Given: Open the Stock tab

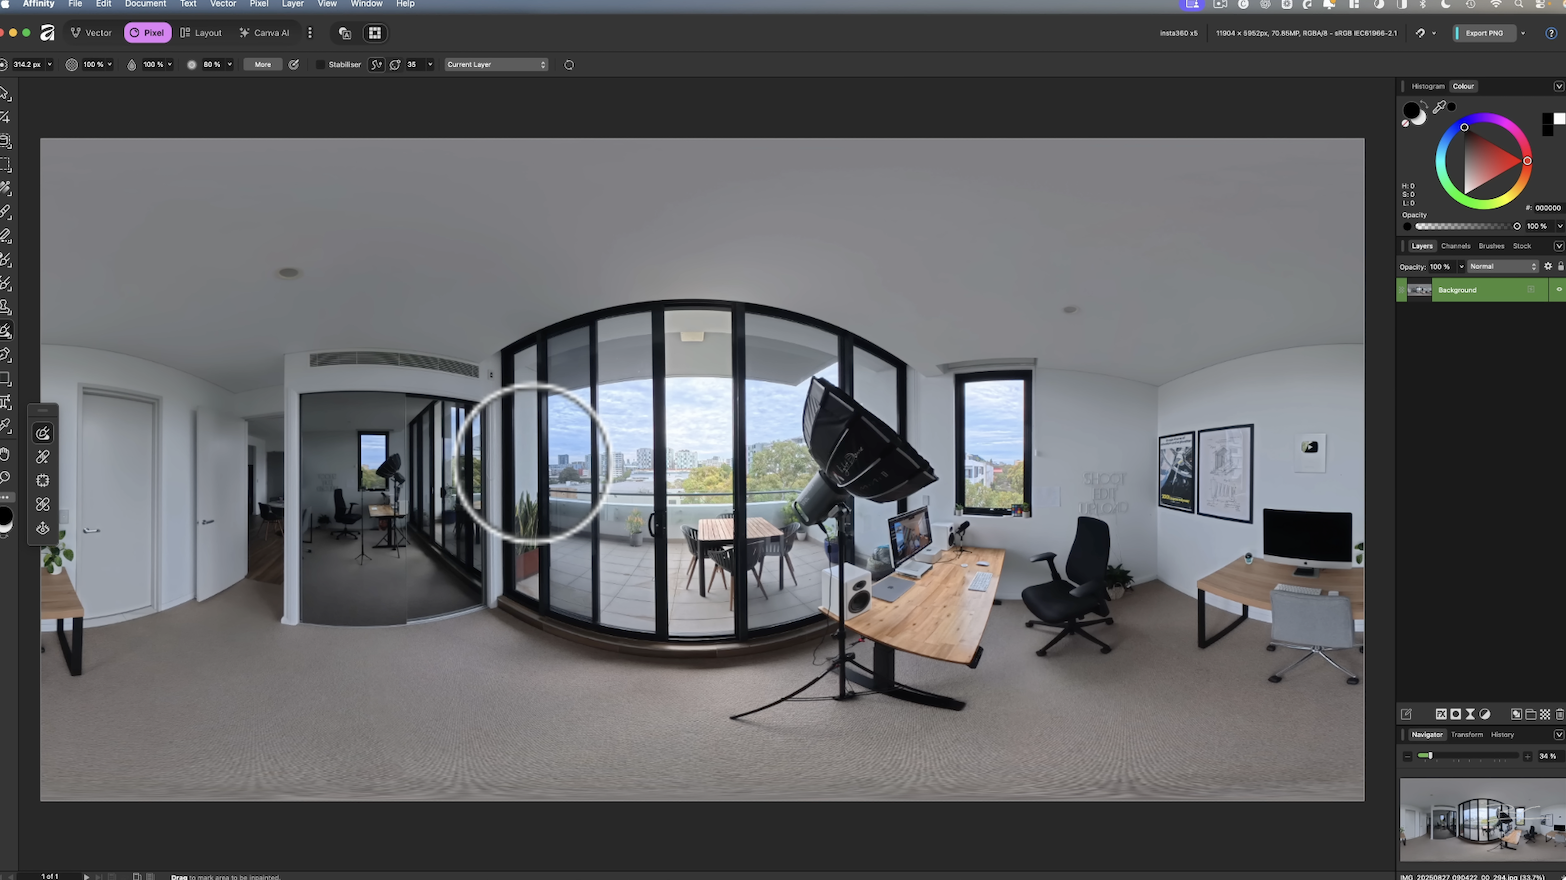Looking at the screenshot, I should coord(1522,246).
